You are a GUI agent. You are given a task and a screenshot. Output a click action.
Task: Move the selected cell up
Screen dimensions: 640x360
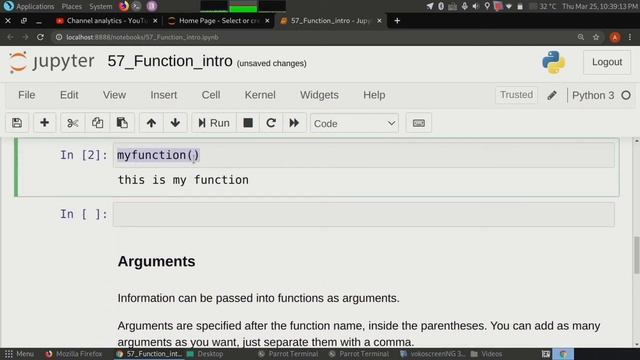(151, 123)
